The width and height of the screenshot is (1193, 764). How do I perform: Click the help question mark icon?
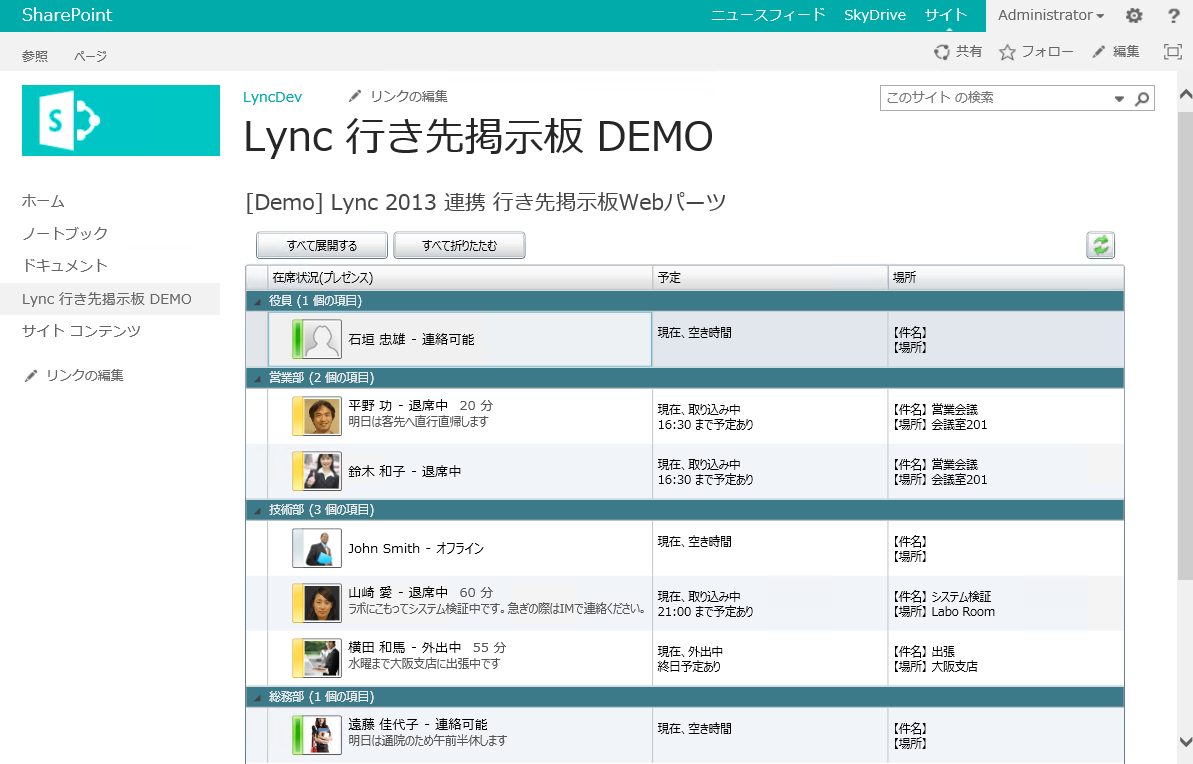1173,16
